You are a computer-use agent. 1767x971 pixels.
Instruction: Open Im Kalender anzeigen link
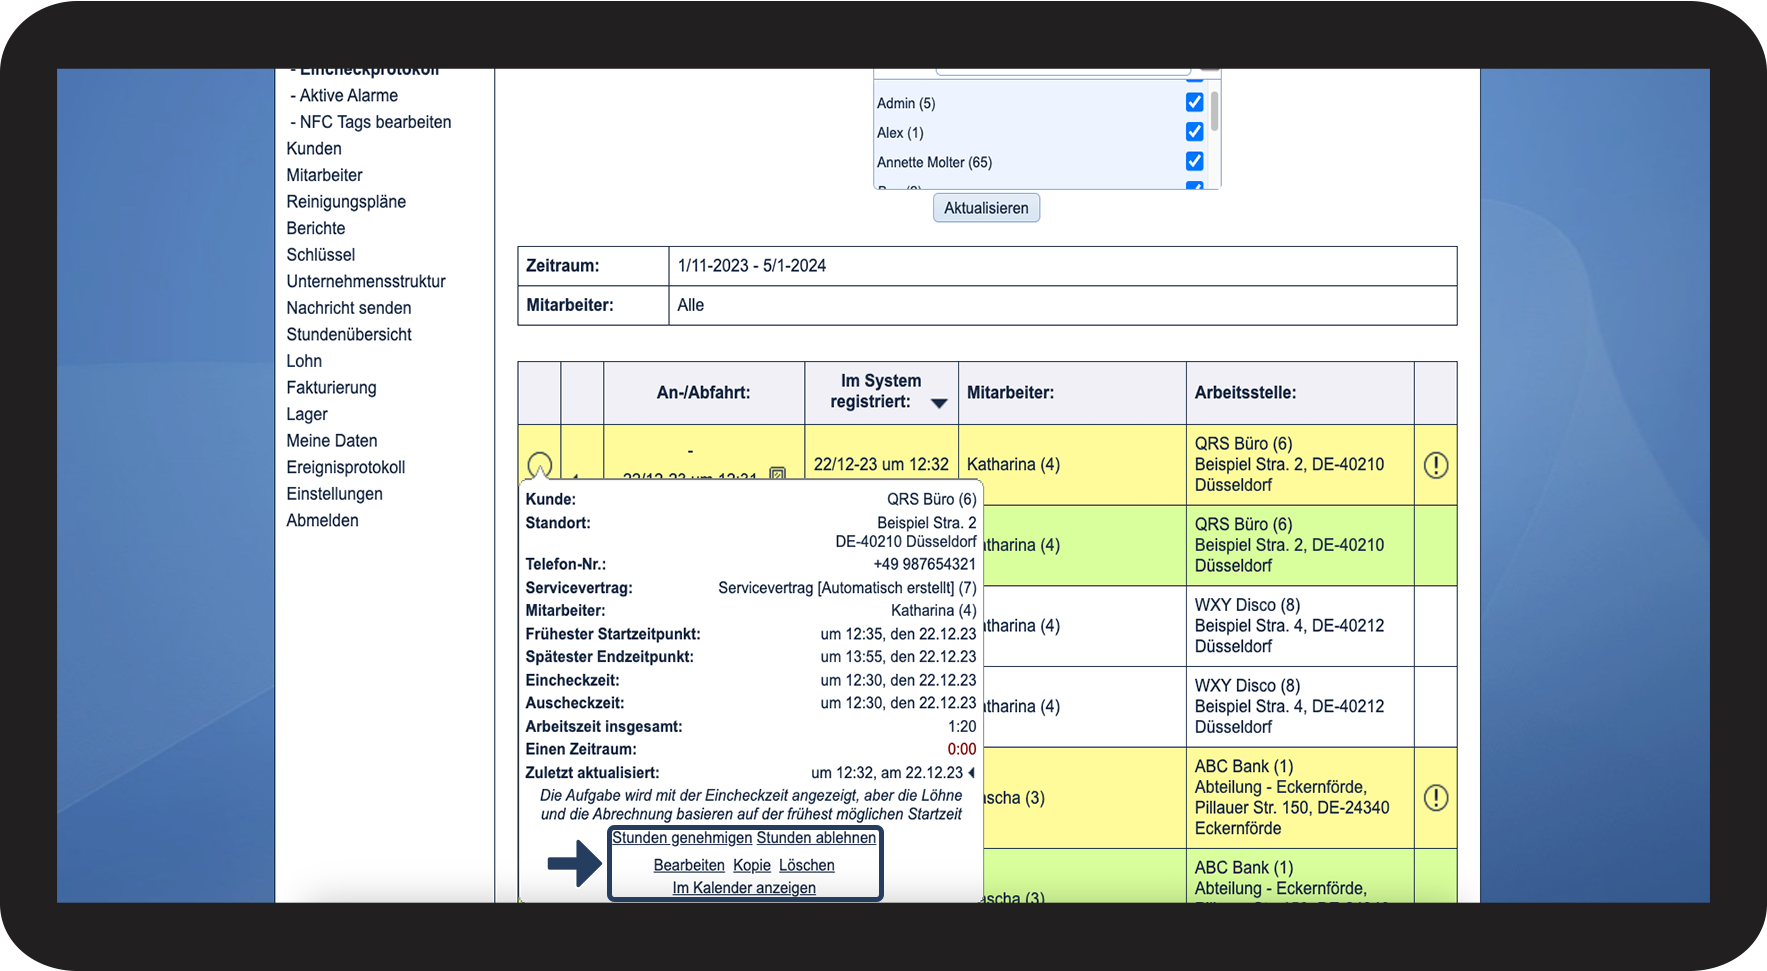coord(744,888)
